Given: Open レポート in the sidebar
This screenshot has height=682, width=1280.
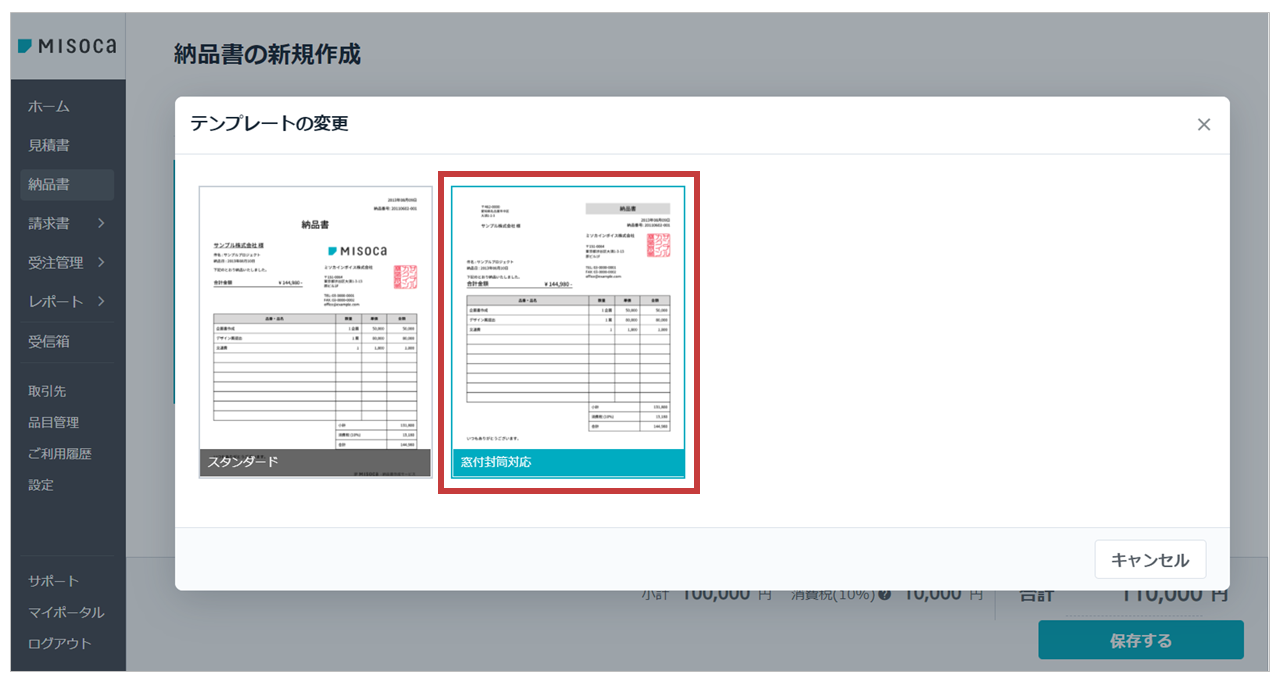Looking at the screenshot, I should click(56, 302).
